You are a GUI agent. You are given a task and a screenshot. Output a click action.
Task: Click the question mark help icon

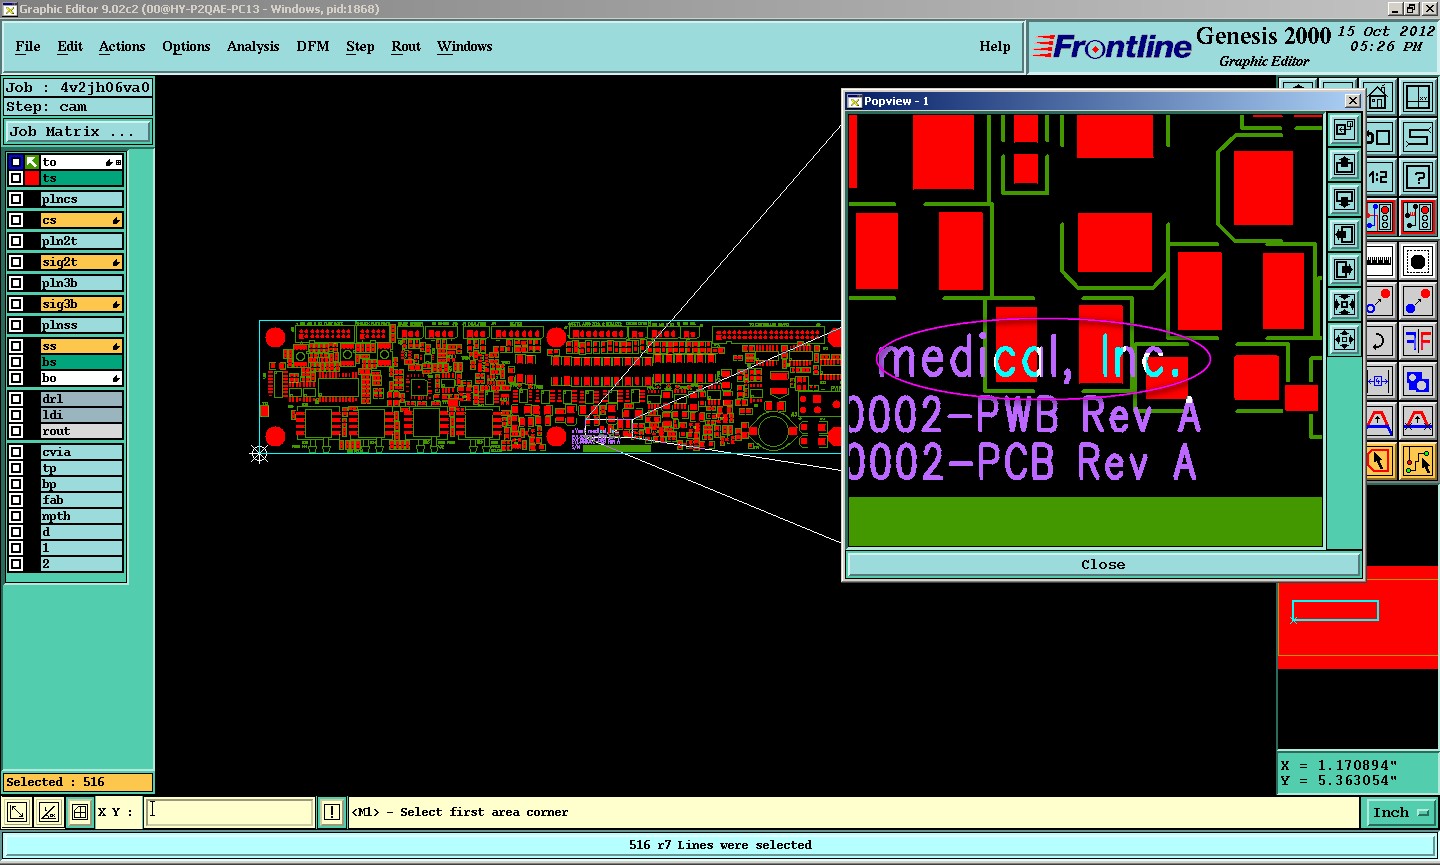(1418, 177)
